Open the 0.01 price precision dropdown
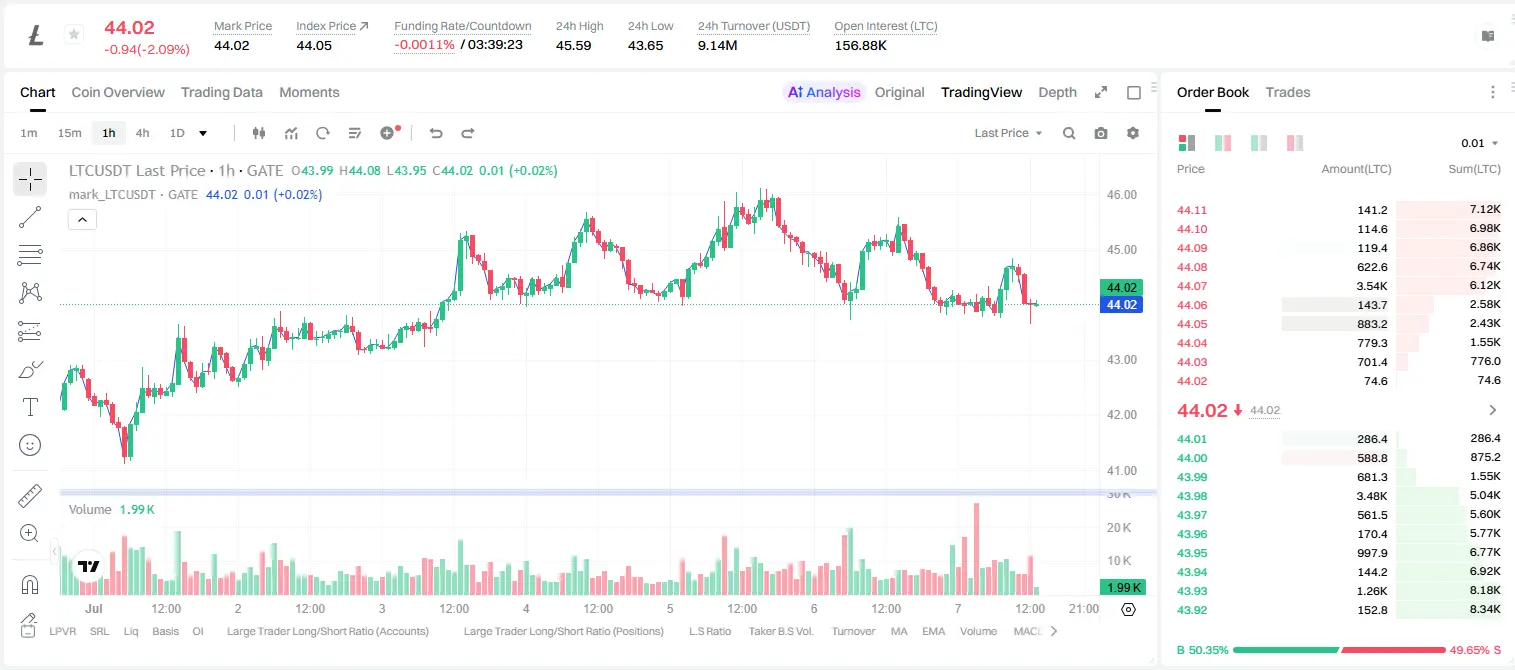 pos(1480,143)
